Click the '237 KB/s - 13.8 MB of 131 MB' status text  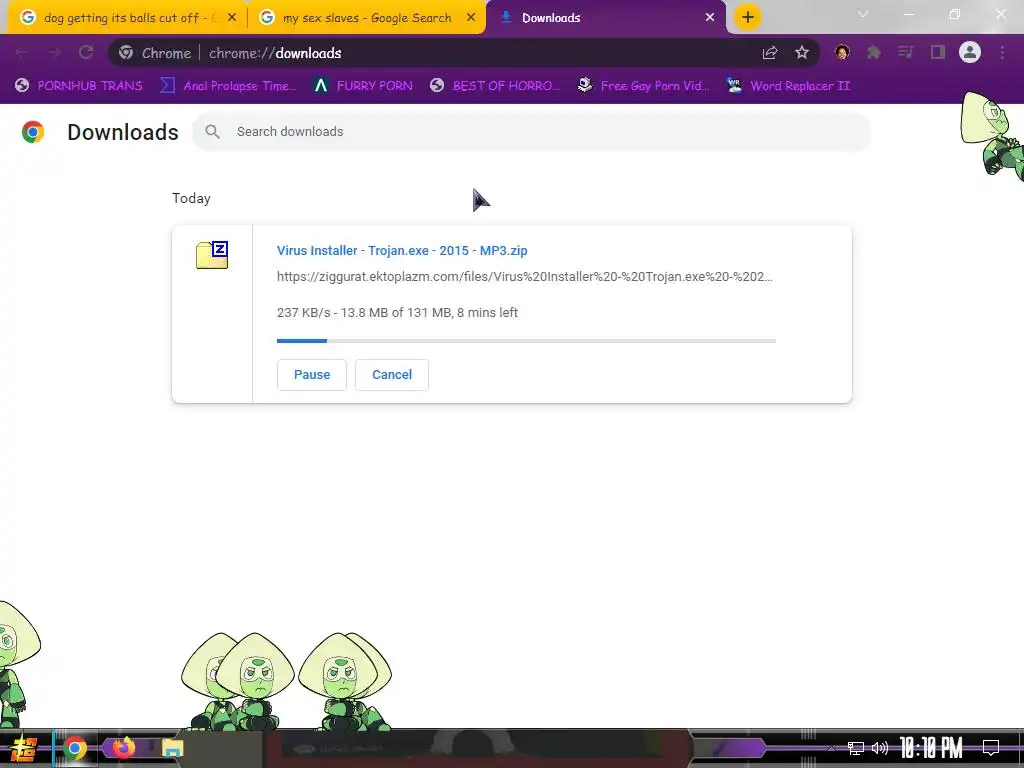(397, 313)
